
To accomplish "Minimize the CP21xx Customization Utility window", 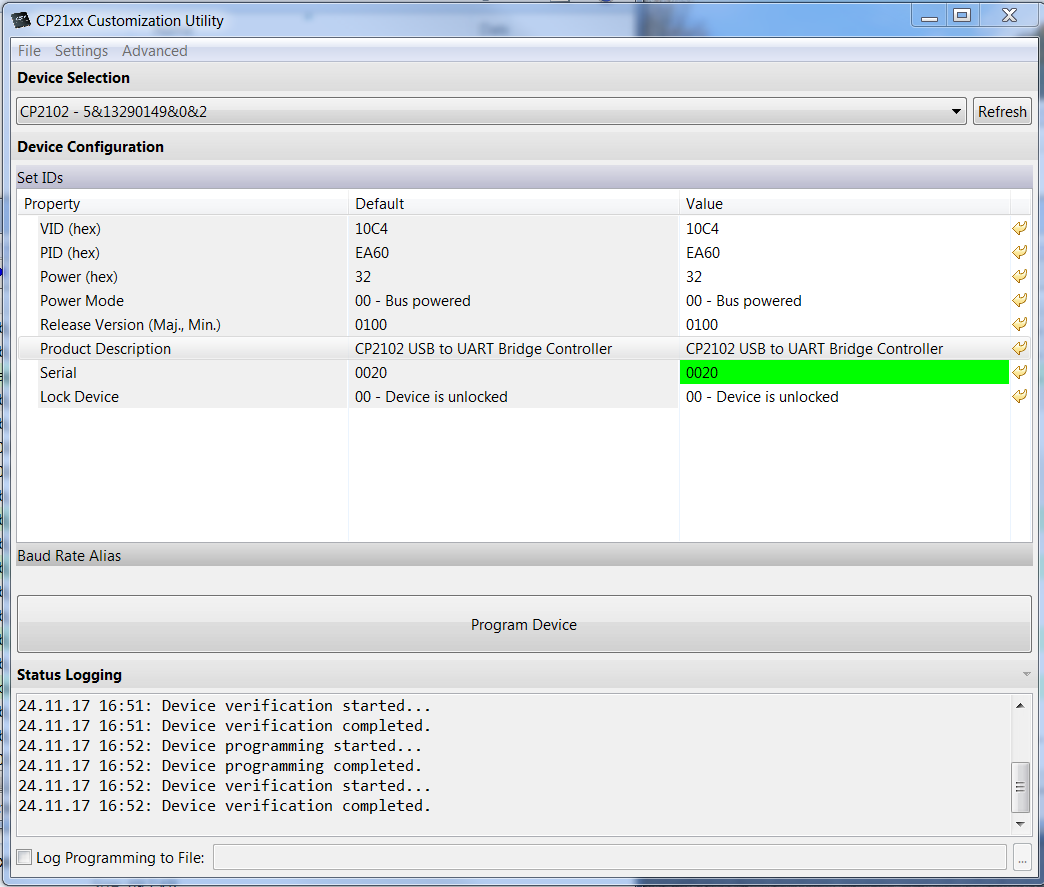I will 929,16.
